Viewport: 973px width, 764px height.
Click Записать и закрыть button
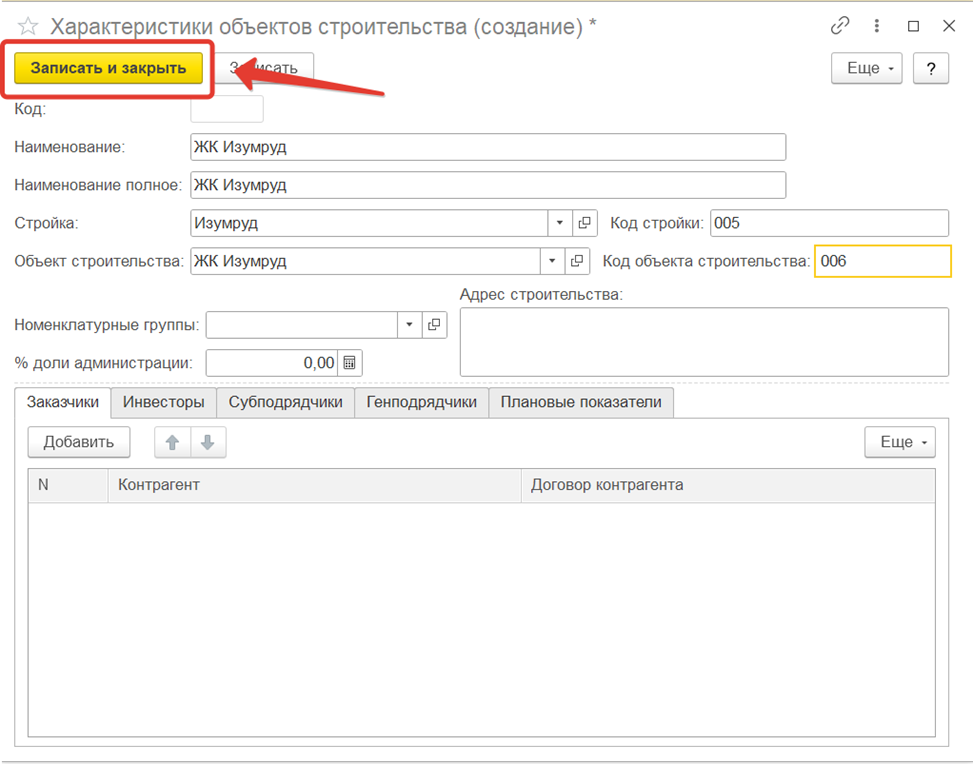click(x=108, y=68)
